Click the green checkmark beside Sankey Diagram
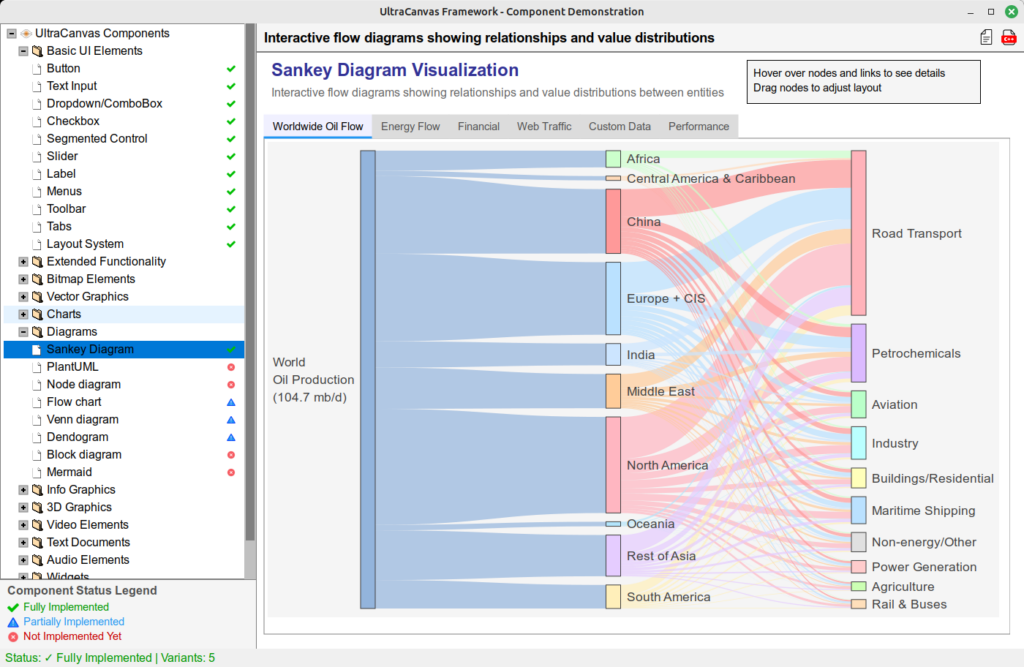This screenshot has width=1024, height=667. (231, 350)
